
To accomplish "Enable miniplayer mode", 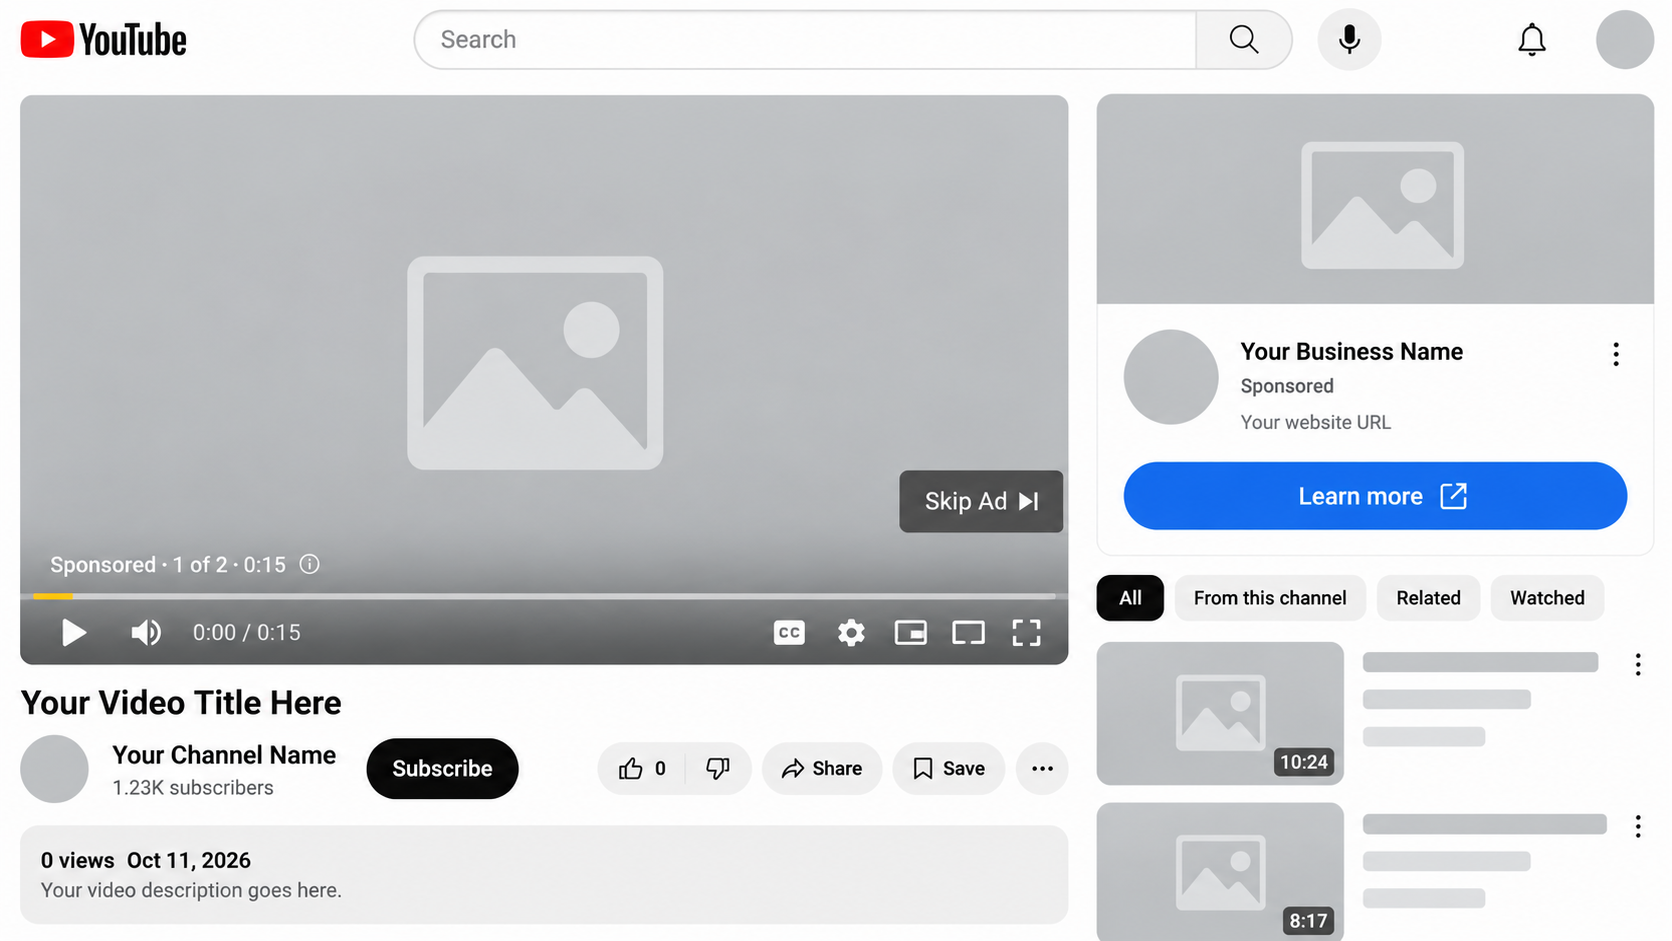I will pos(910,632).
